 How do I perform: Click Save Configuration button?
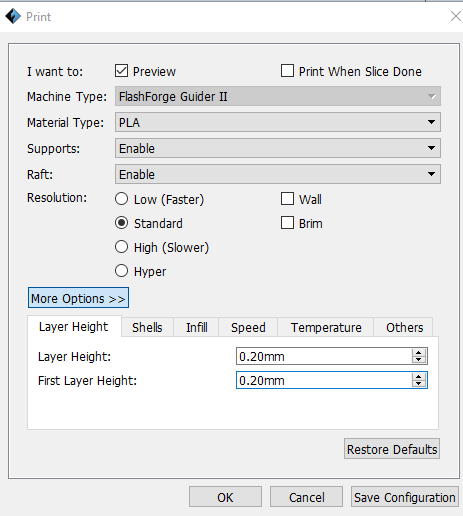(405, 497)
